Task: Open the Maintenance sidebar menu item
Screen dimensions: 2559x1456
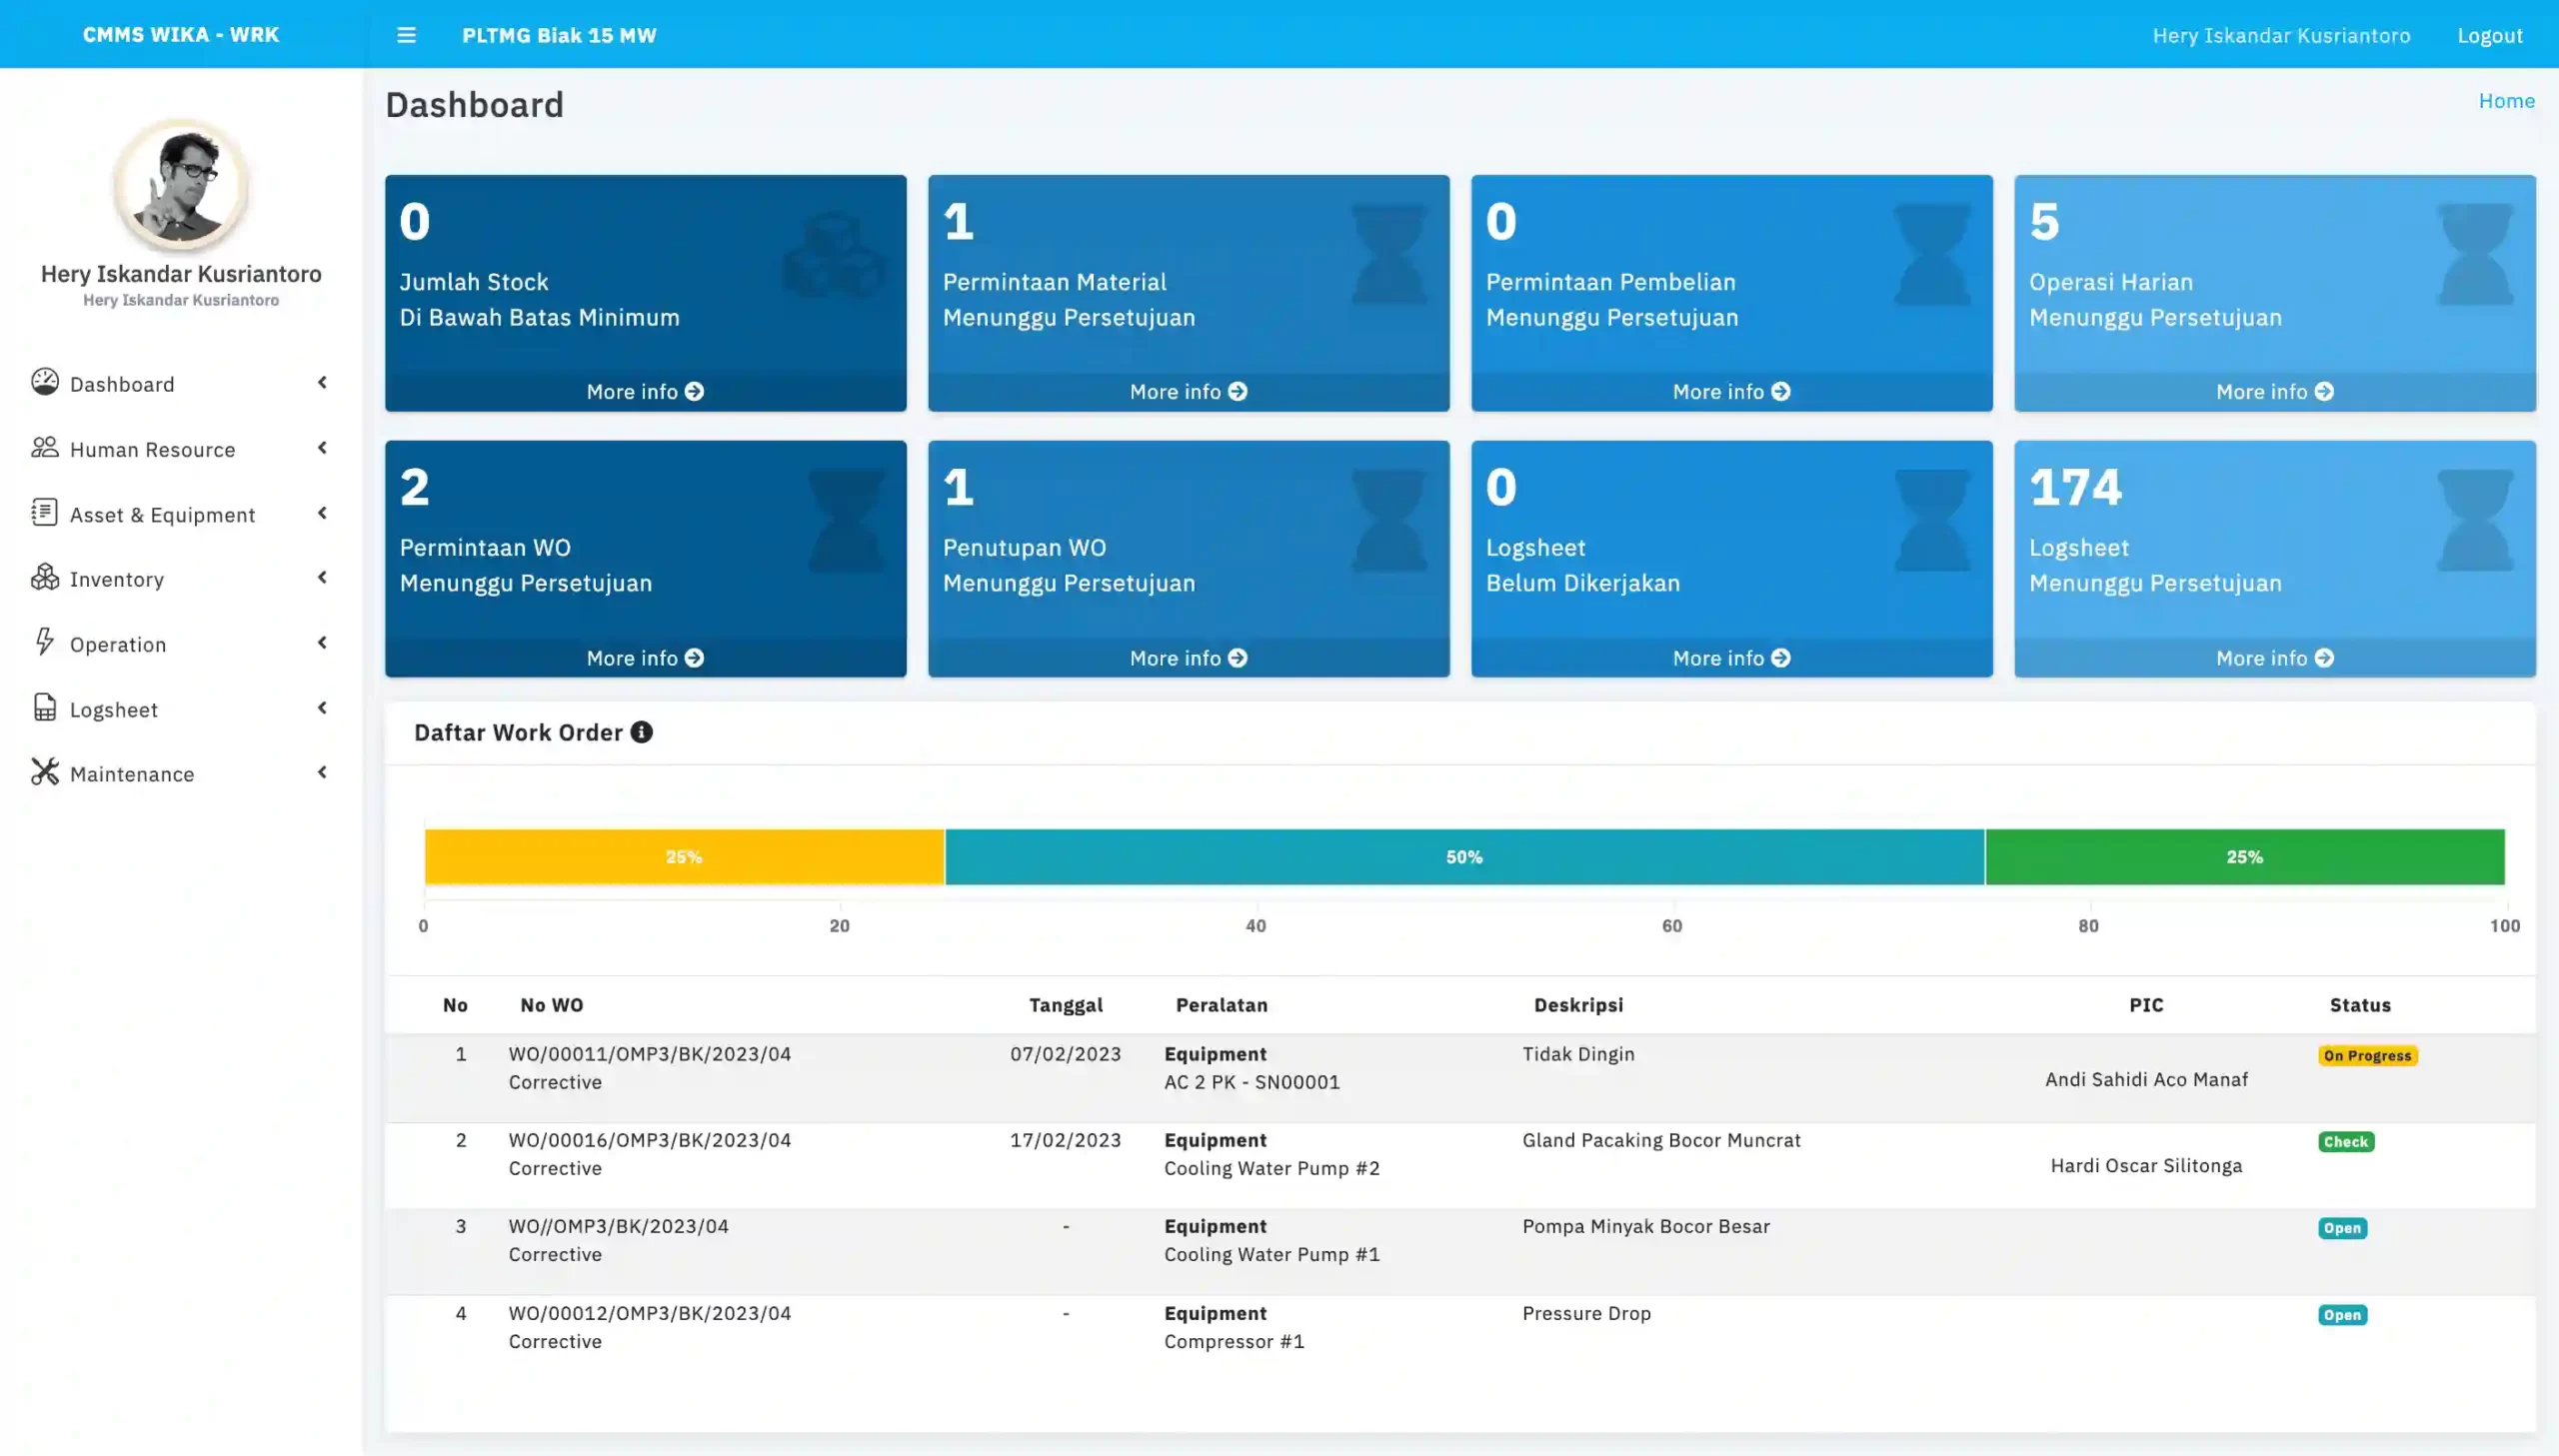Action: (180, 774)
